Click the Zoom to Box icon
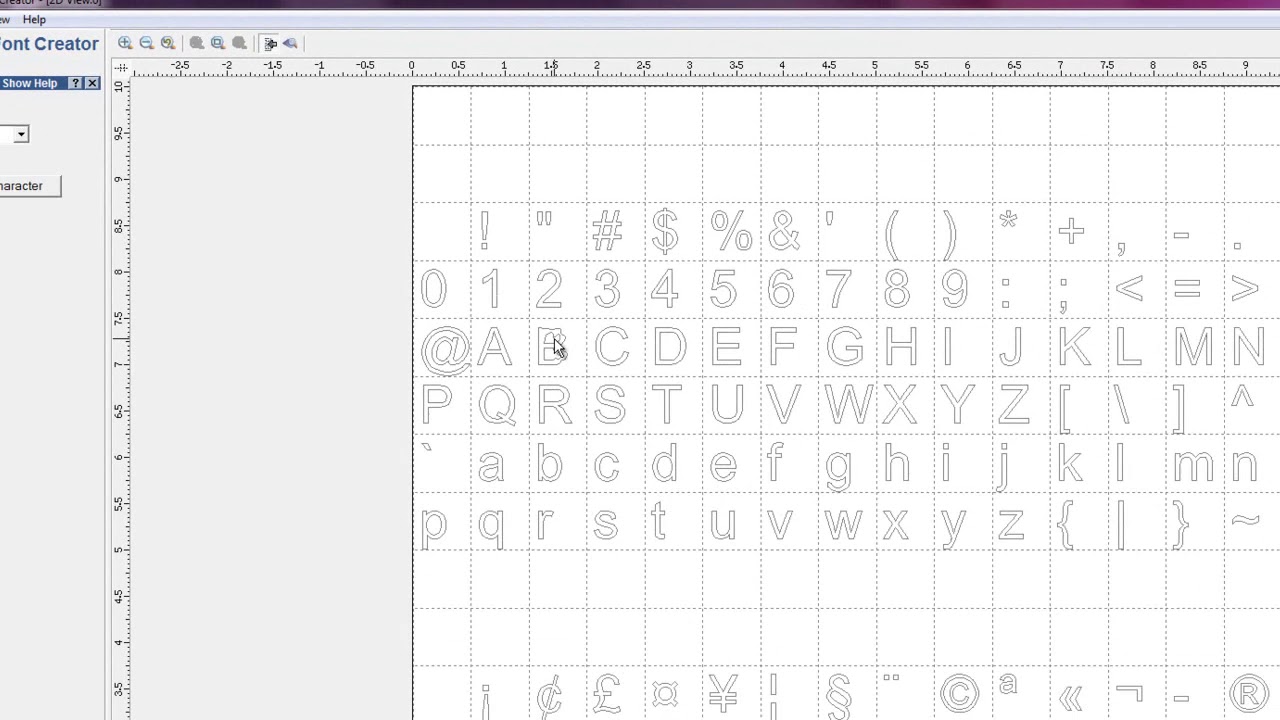Viewport: 1280px width, 720px height. click(218, 43)
